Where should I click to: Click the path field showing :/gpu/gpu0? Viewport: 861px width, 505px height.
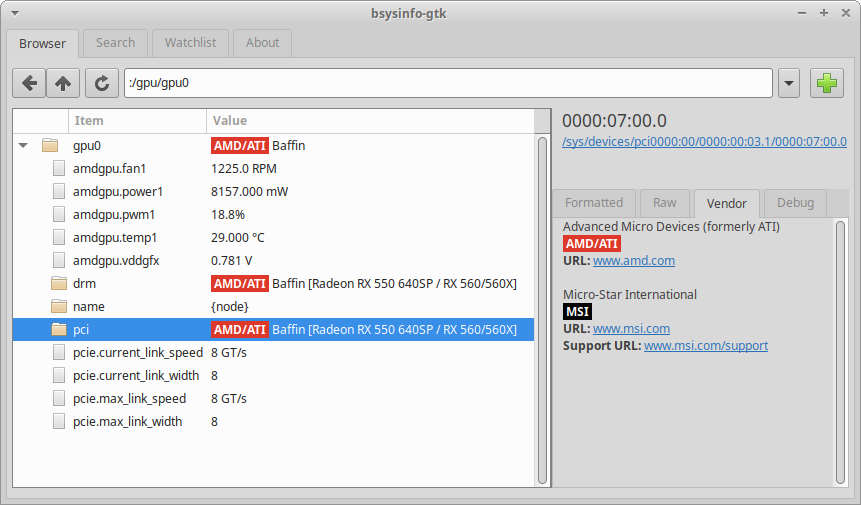point(448,83)
